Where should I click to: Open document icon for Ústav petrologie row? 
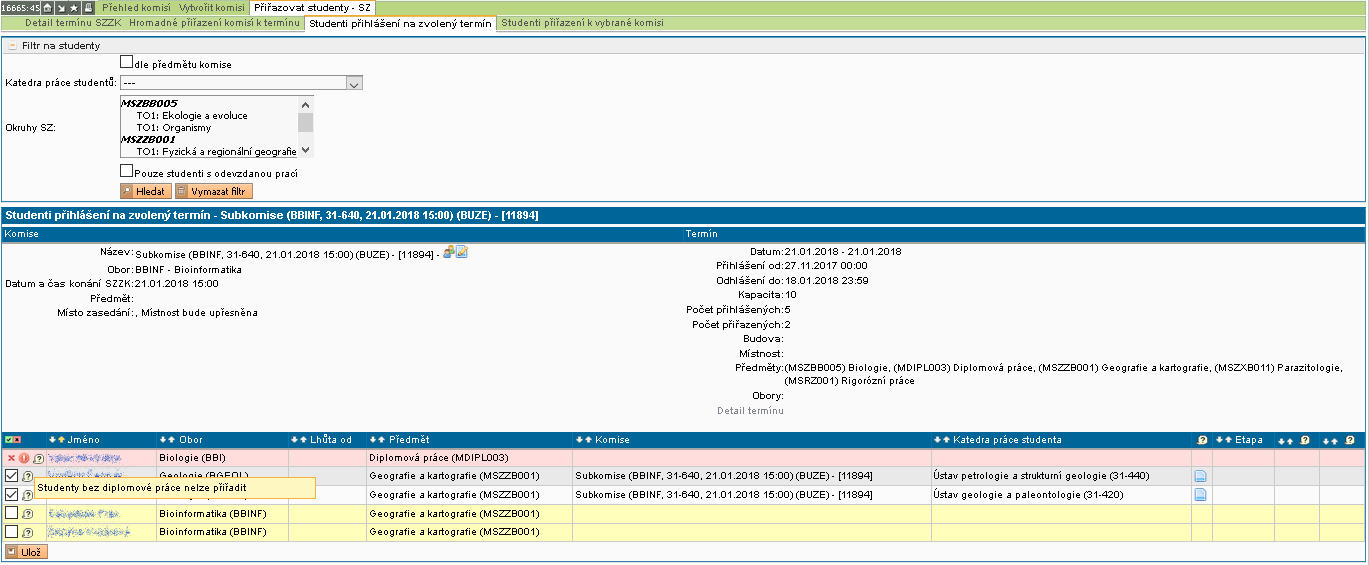tap(1201, 476)
